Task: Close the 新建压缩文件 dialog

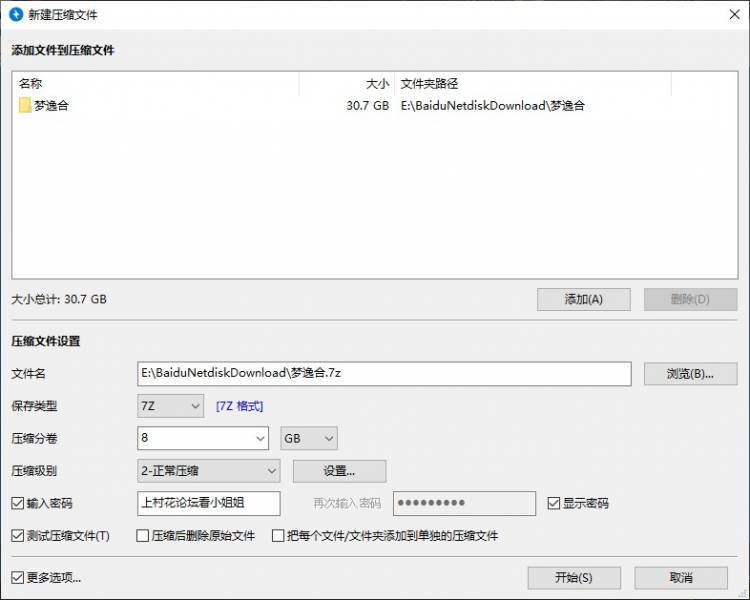Action: [735, 14]
